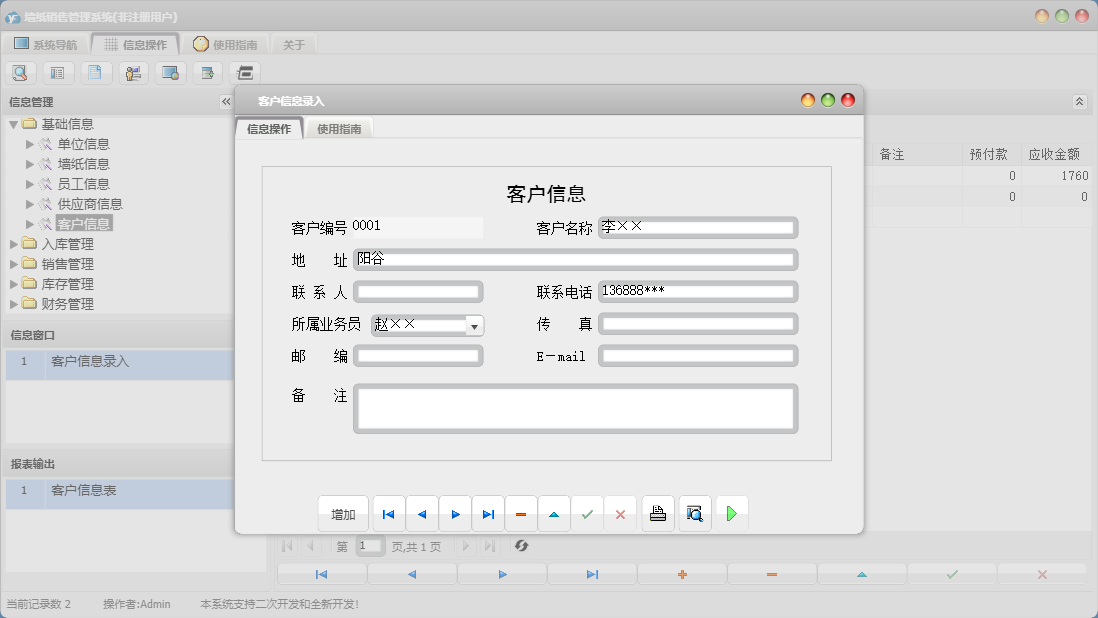This screenshot has height=618, width=1098.
Task: Switch to the 使用指南 tab in the dialog
Action: pyautogui.click(x=339, y=128)
